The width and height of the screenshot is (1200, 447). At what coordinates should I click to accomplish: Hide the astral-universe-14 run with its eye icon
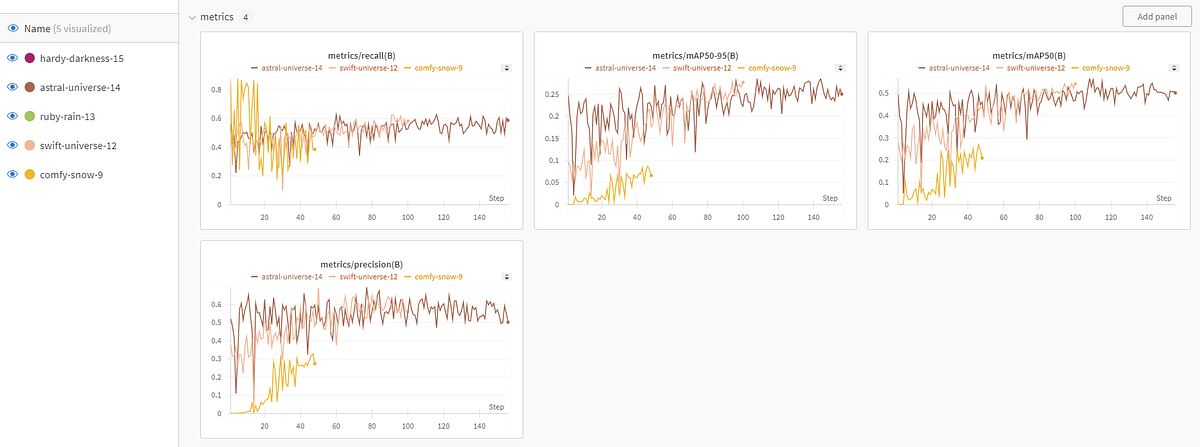(x=14, y=87)
